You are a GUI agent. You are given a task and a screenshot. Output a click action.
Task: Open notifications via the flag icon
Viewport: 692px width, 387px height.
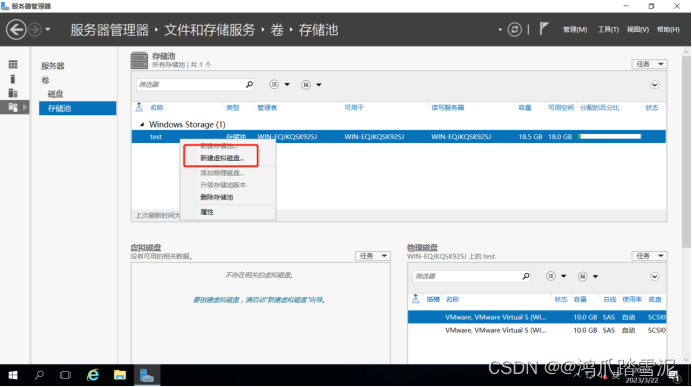(x=544, y=29)
